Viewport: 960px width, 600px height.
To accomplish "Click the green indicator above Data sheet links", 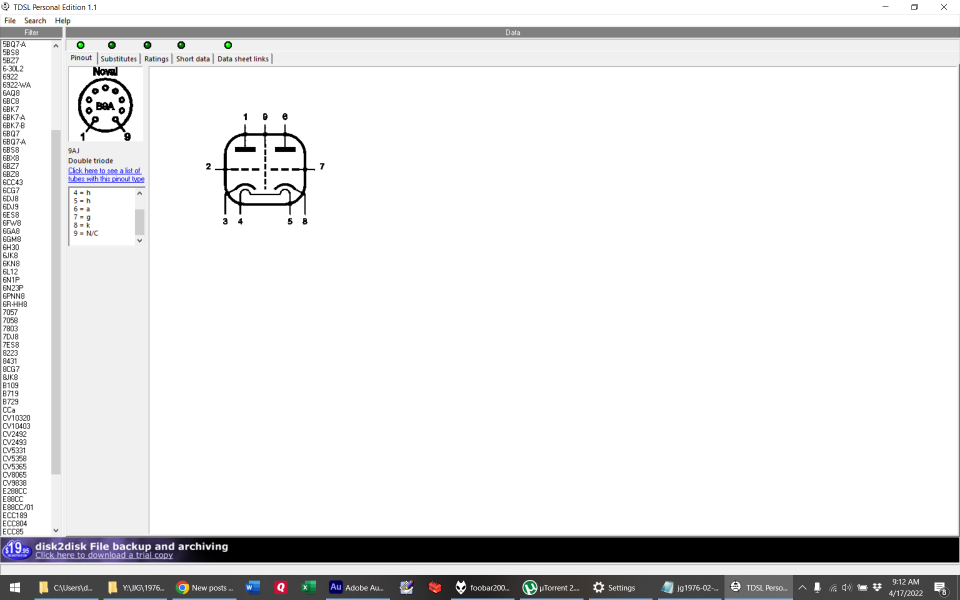I will (x=228, y=45).
